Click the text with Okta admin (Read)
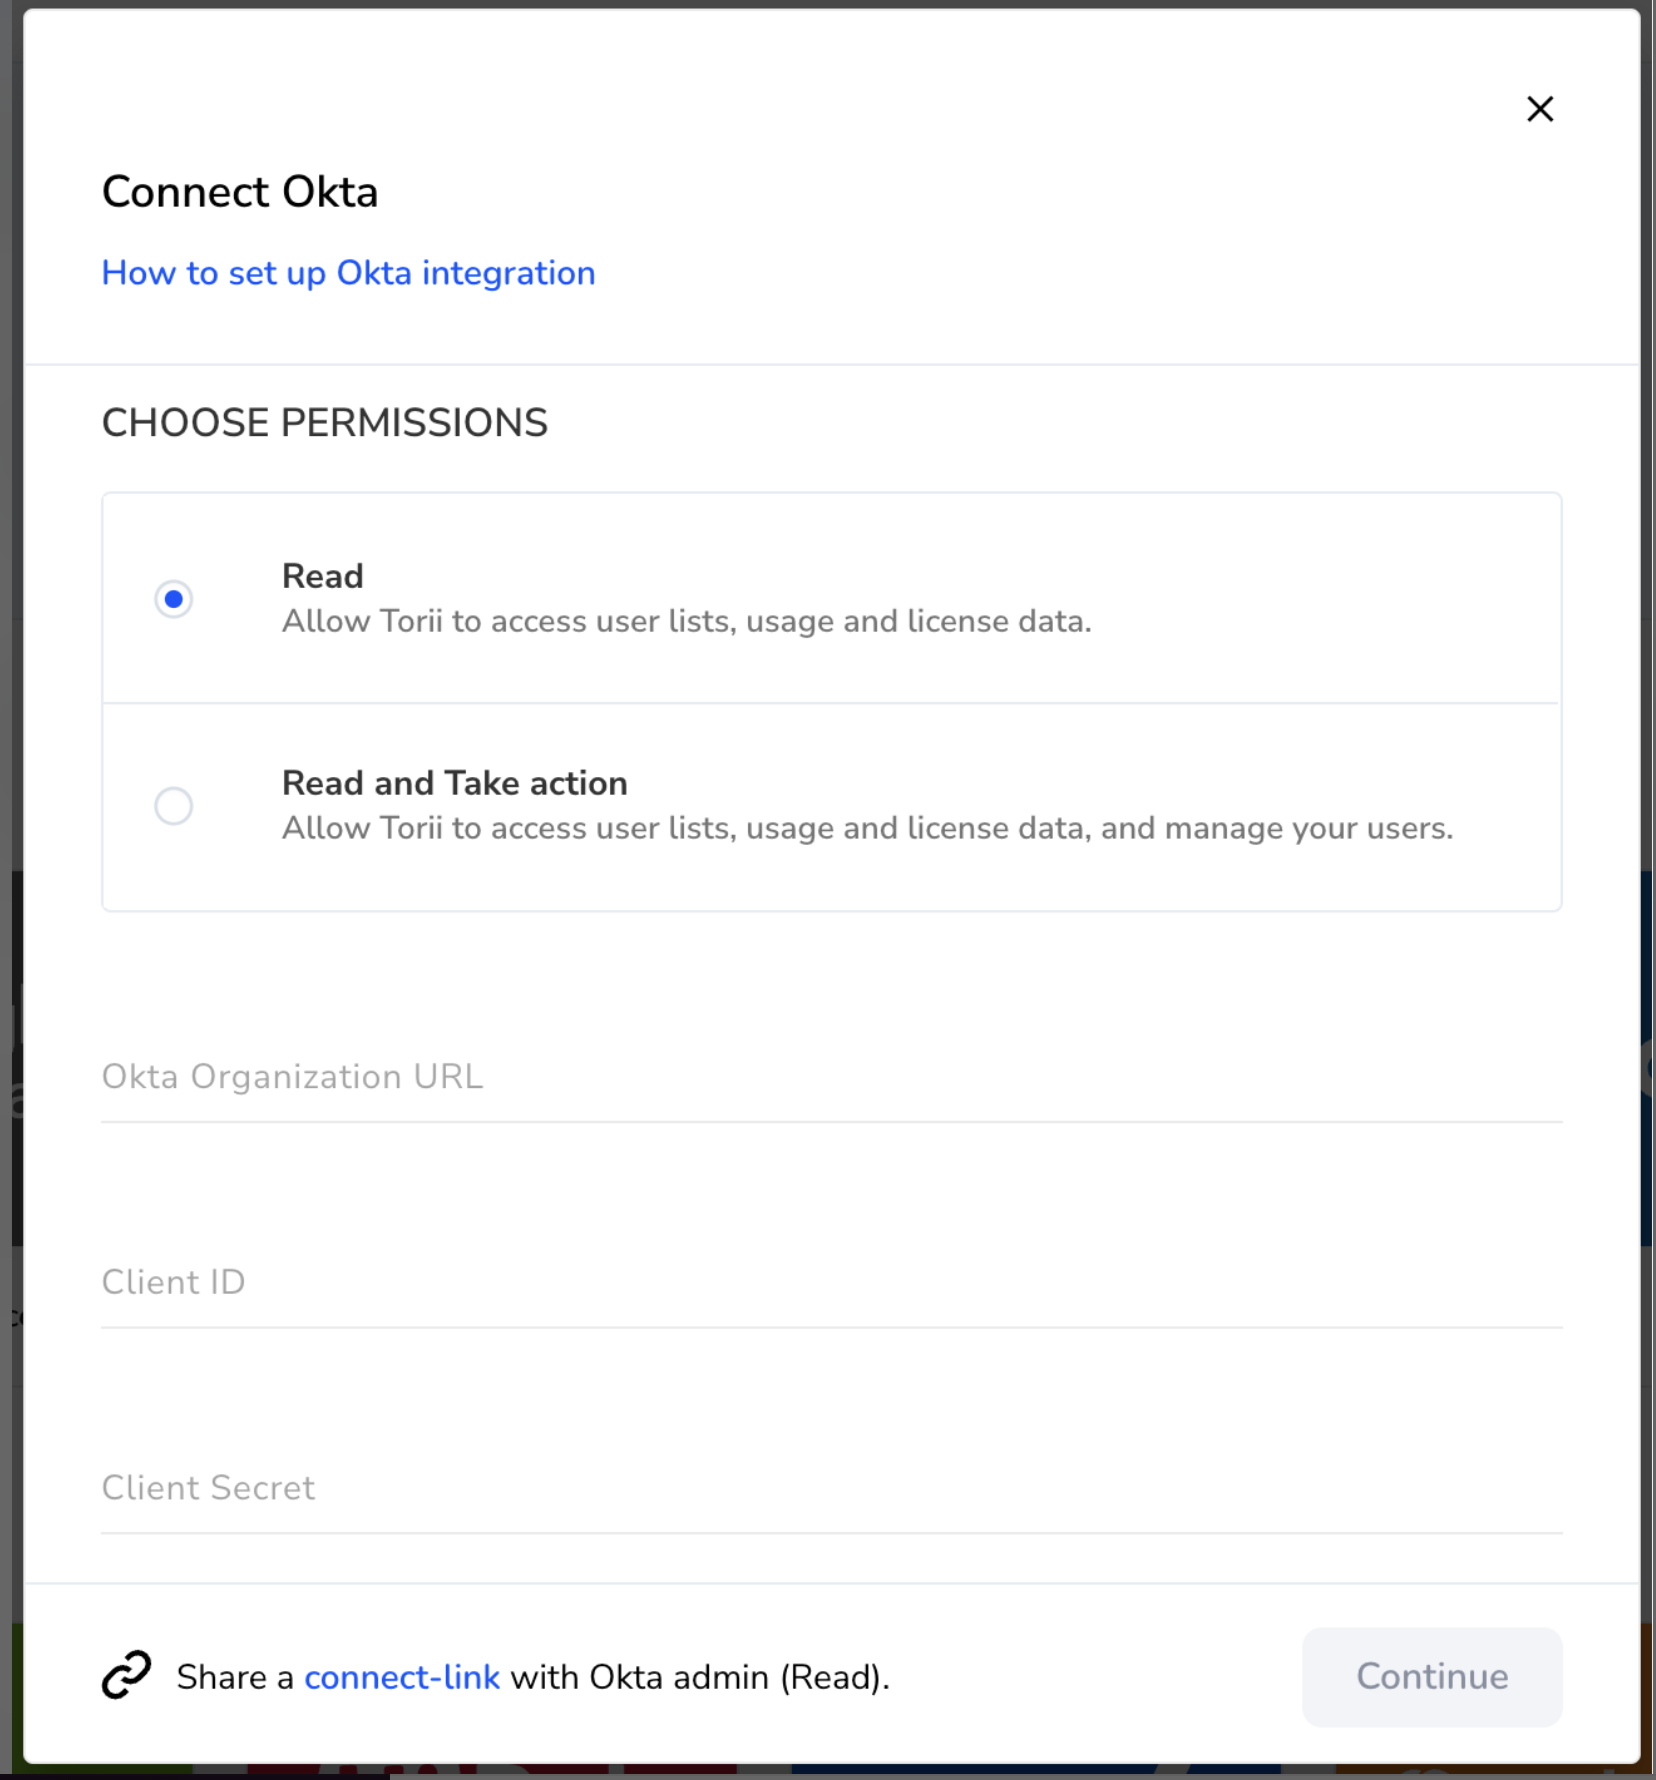This screenshot has width=1656, height=1780. click(700, 1677)
